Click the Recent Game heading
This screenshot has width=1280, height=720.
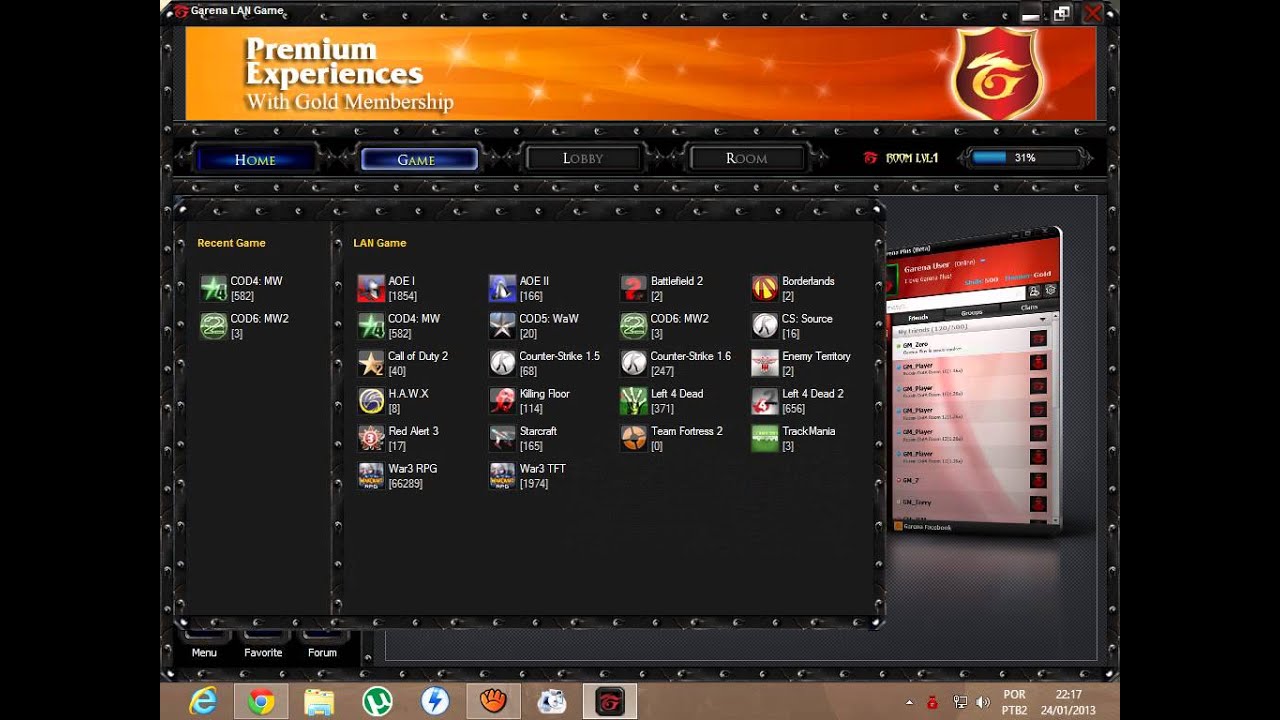click(x=231, y=243)
